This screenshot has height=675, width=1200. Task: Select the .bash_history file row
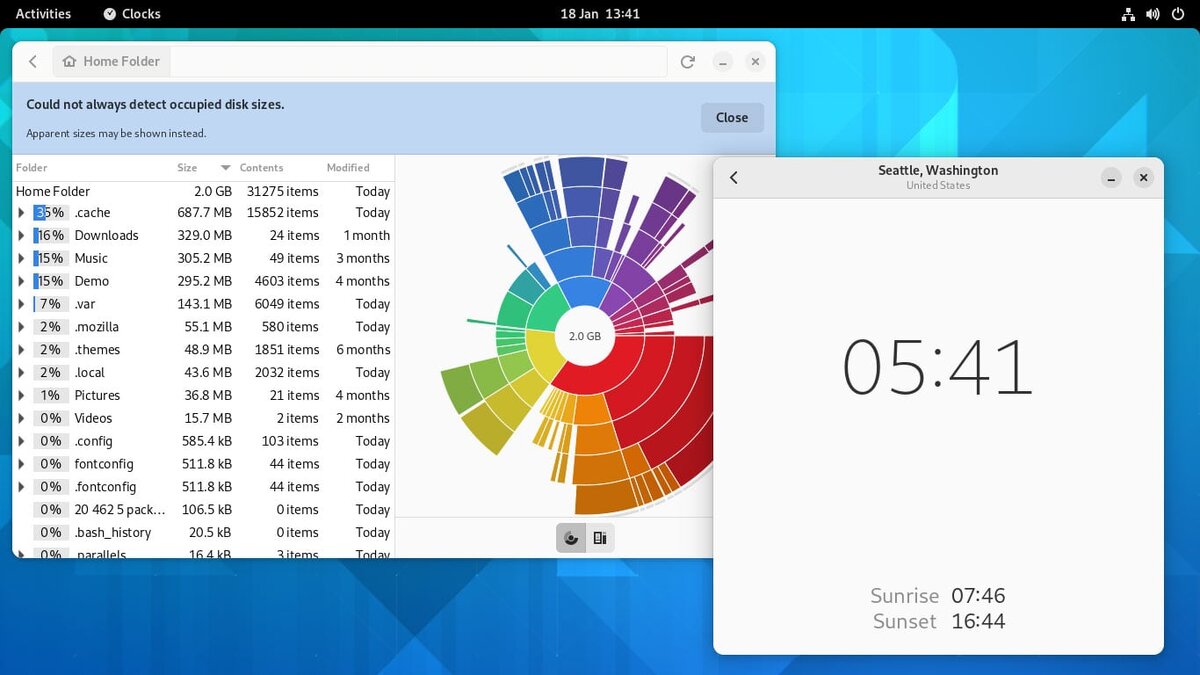tap(203, 533)
